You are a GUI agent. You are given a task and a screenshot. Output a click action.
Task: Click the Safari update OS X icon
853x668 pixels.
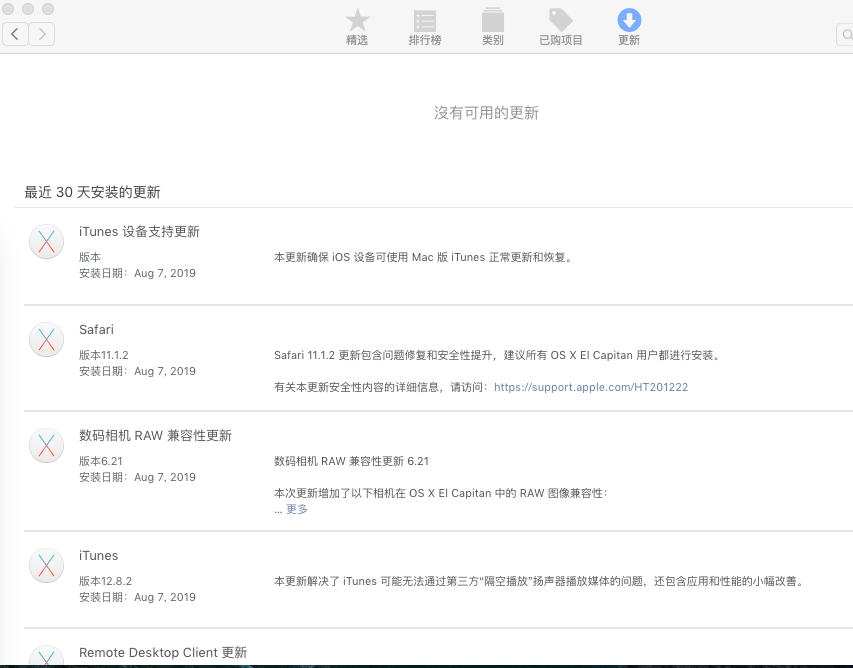(47, 340)
